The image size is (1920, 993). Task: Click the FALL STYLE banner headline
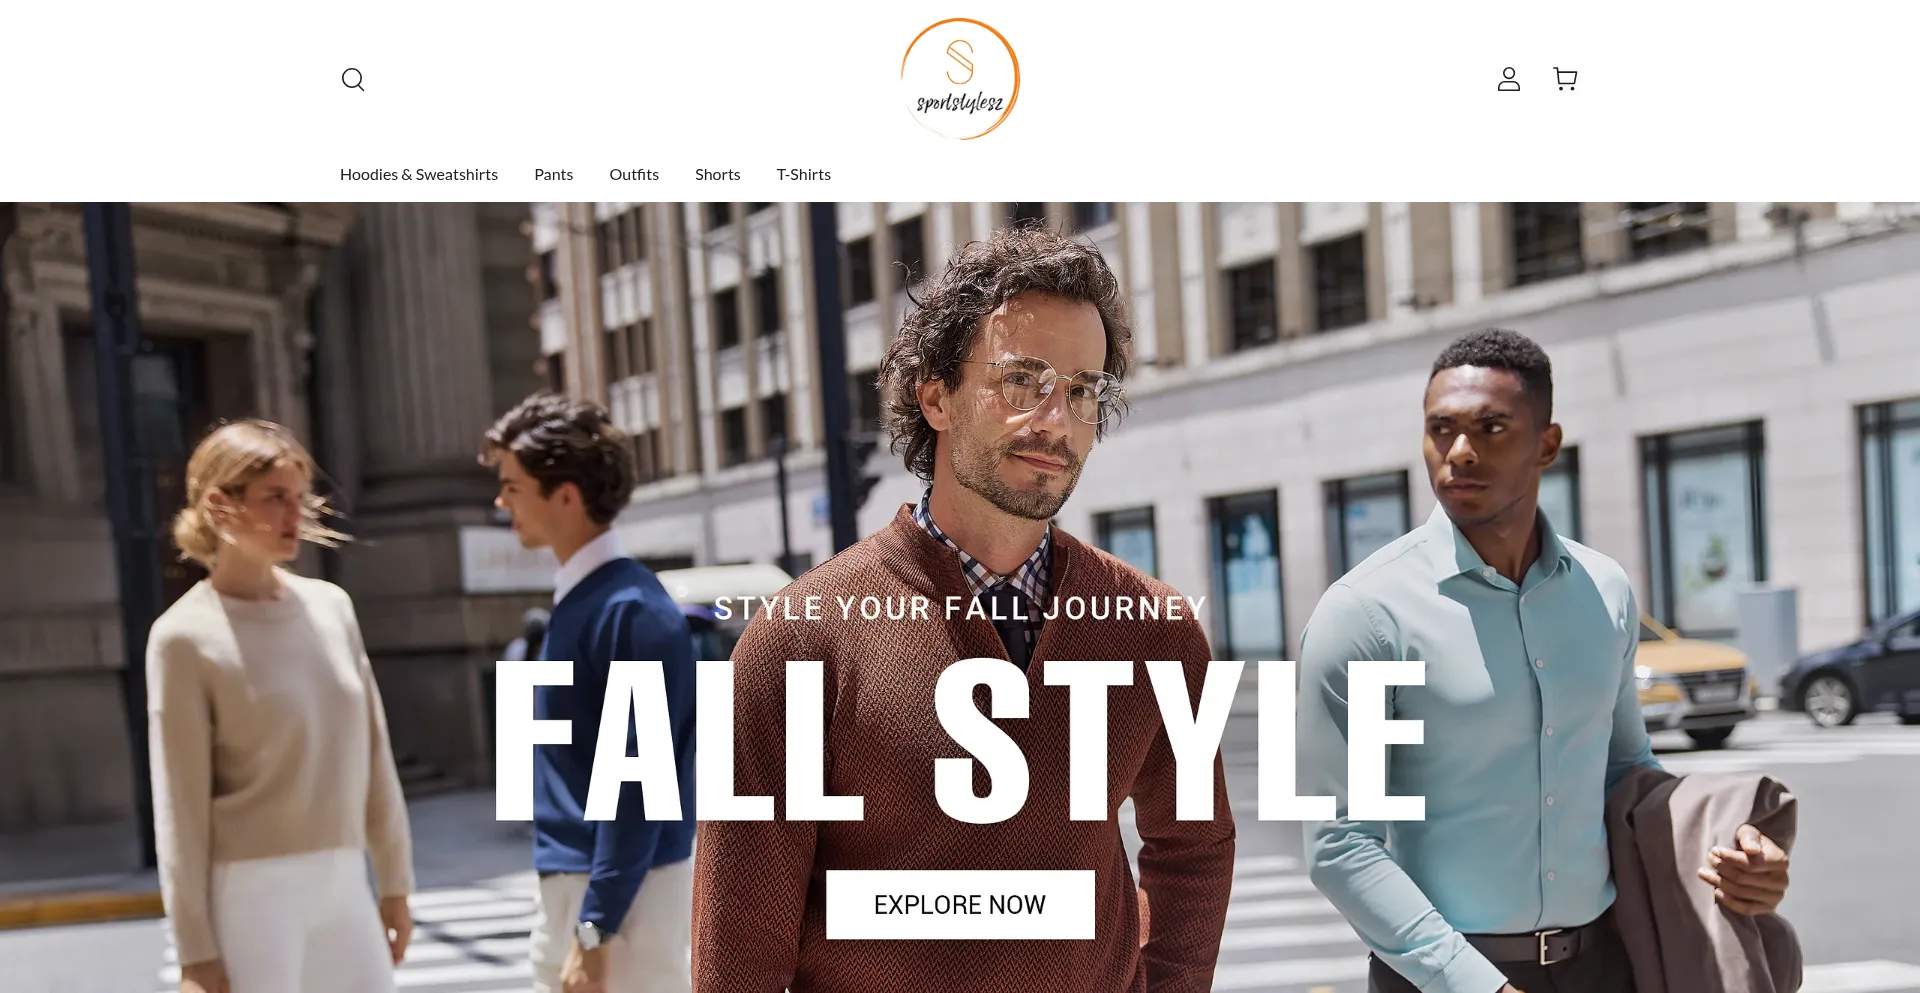click(x=960, y=740)
